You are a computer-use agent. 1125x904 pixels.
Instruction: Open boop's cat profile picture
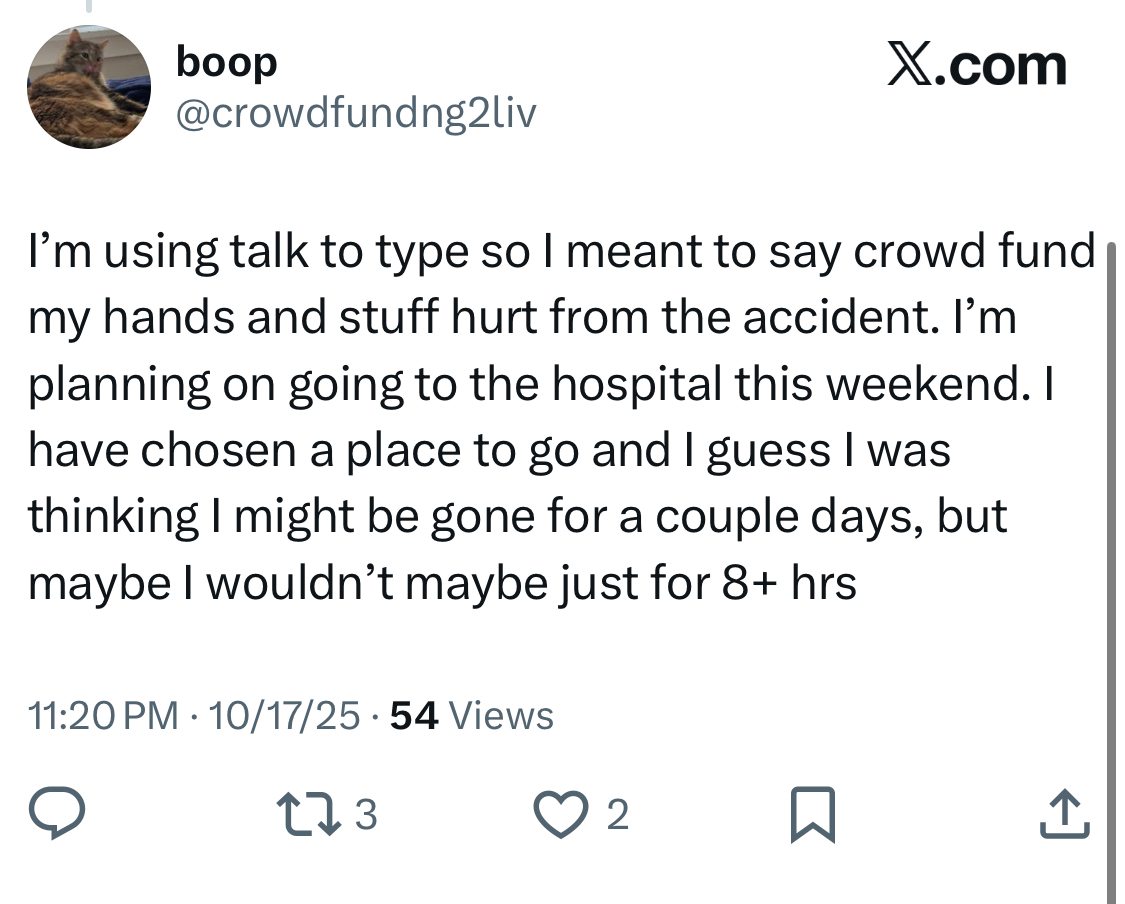(x=89, y=87)
